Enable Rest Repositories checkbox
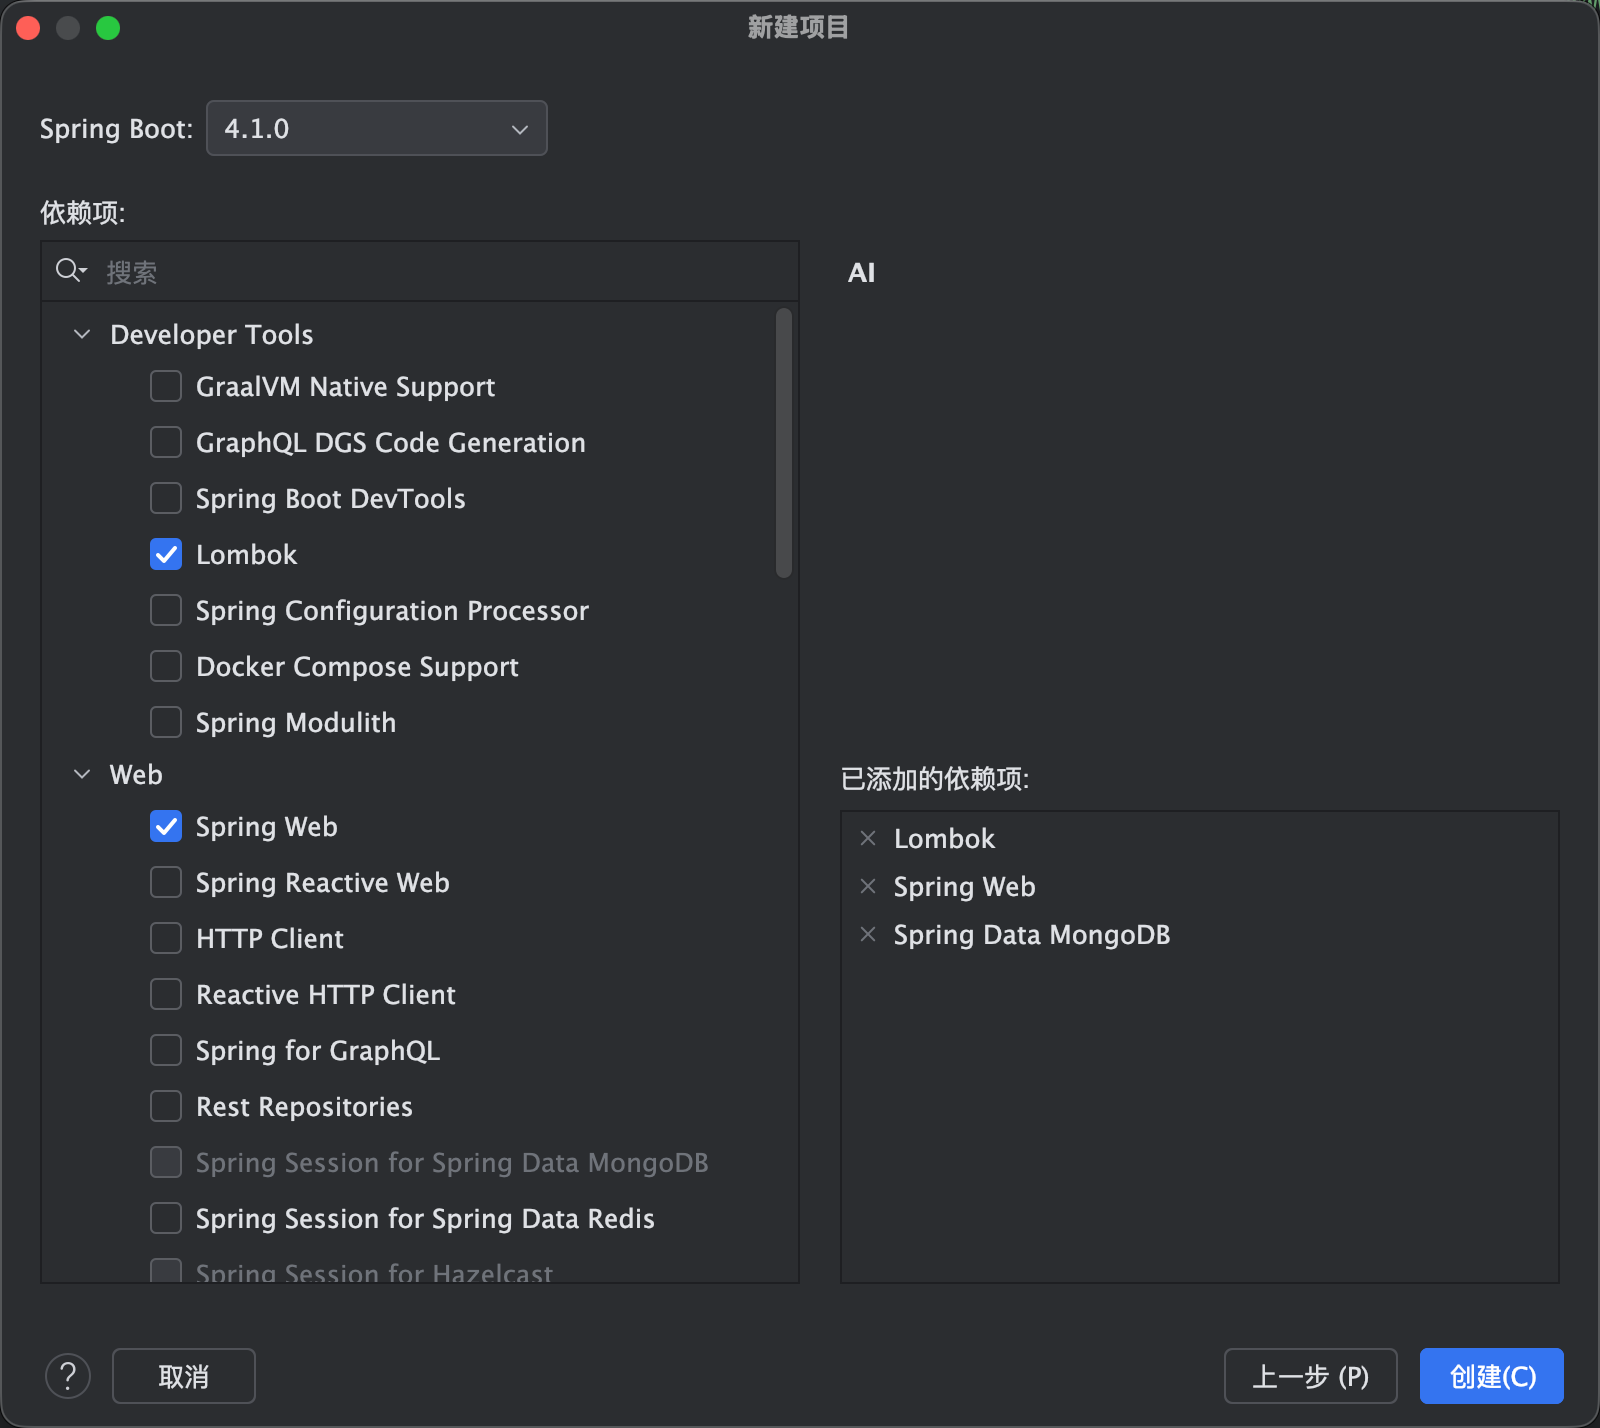Viewport: 1600px width, 1428px height. click(166, 1106)
